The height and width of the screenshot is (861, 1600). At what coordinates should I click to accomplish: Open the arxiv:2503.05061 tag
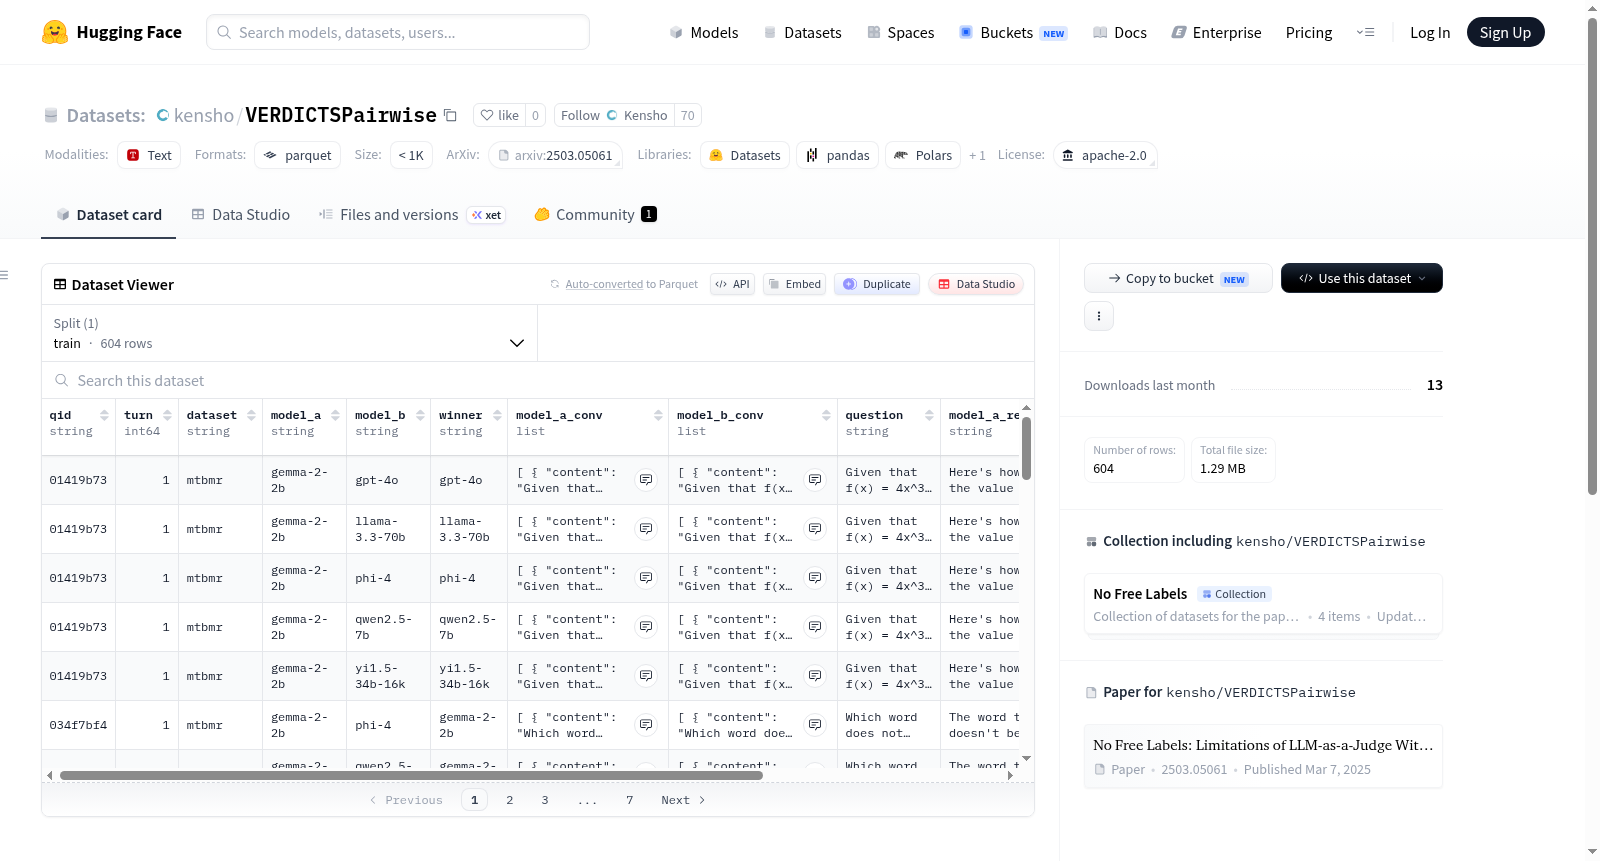556,155
